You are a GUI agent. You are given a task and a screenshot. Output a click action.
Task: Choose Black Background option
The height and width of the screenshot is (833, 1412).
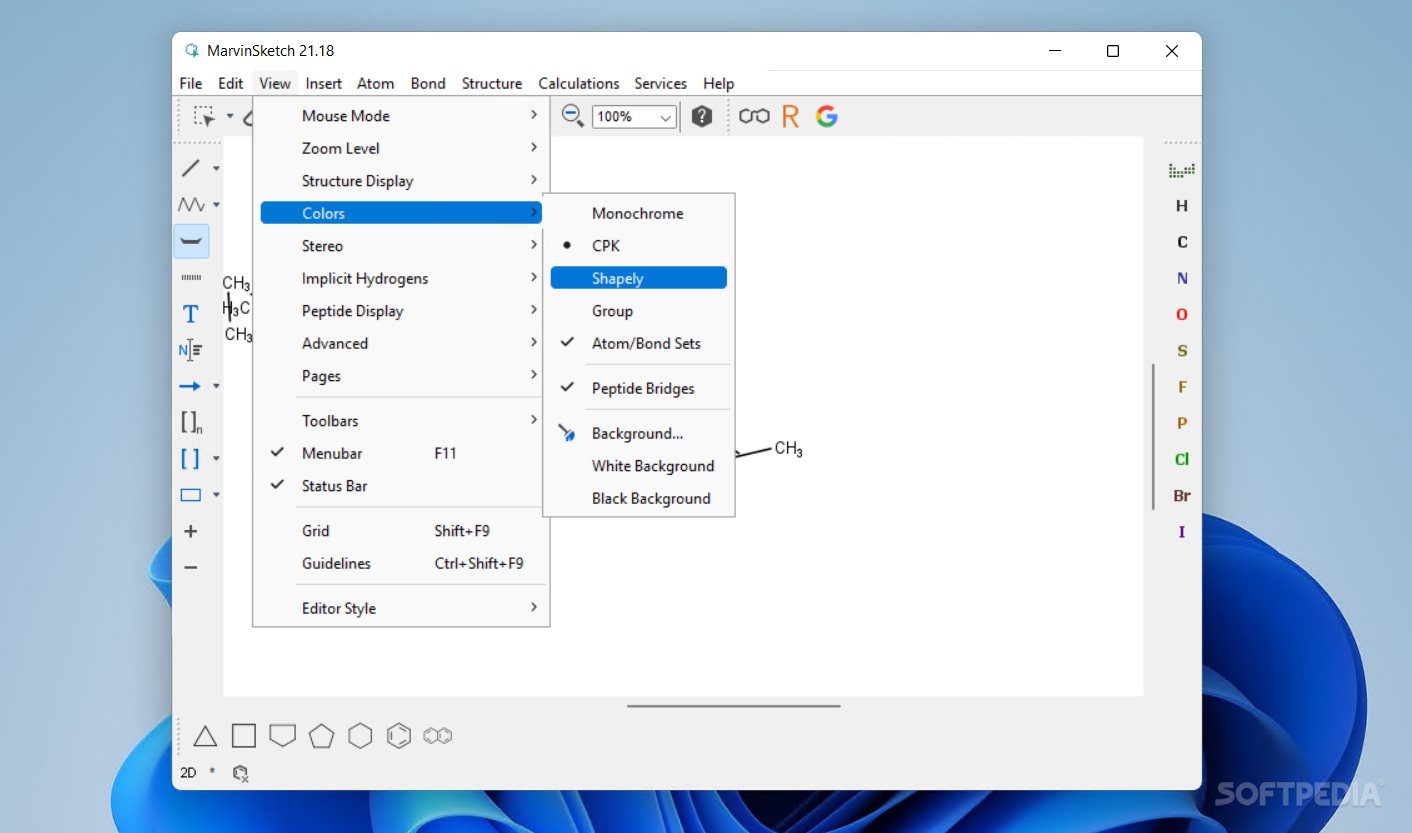[x=638, y=498]
